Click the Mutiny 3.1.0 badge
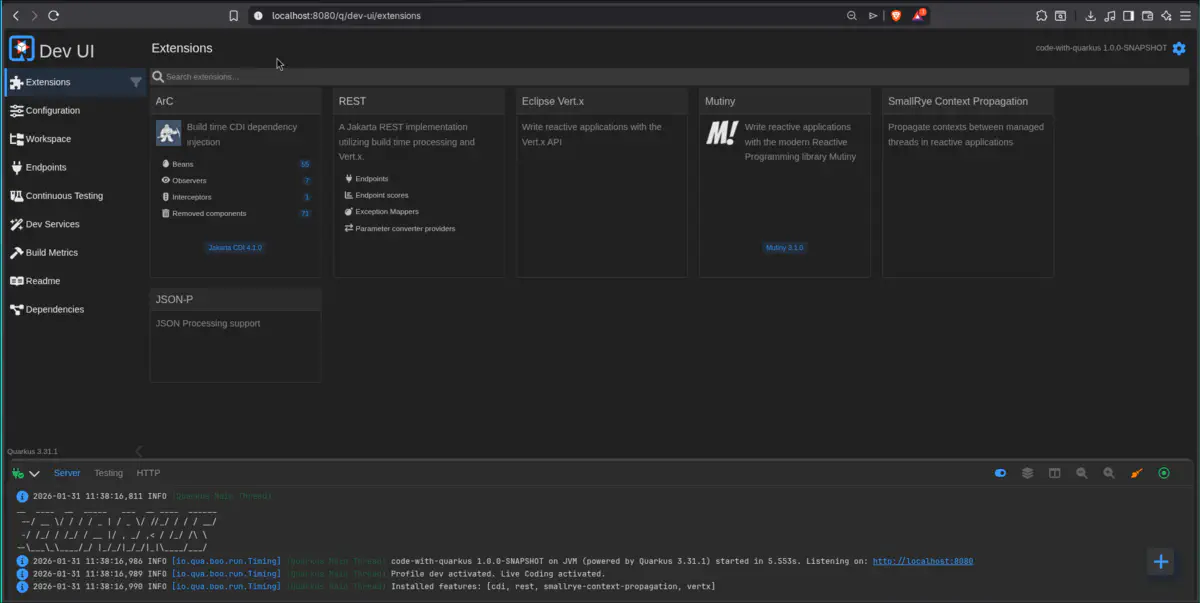Image resolution: width=1200 pixels, height=603 pixels. coord(784,247)
